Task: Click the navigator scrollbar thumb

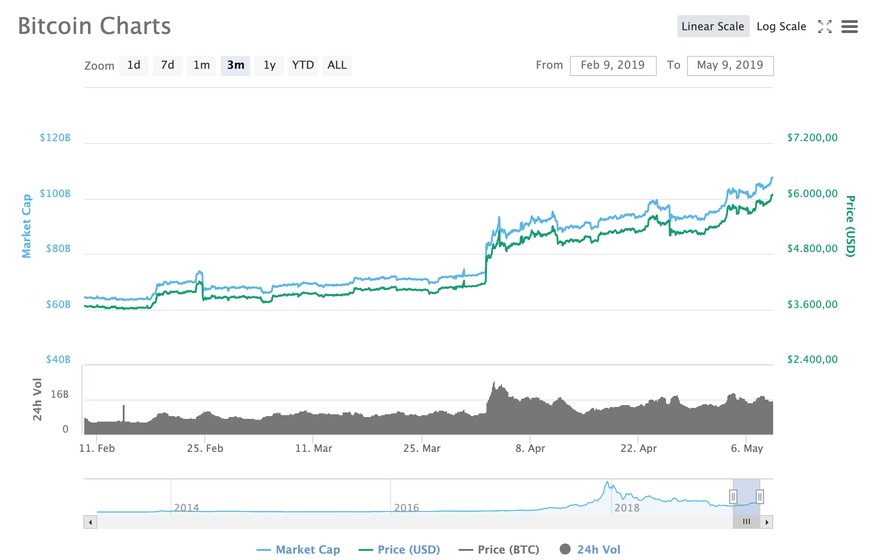Action: coord(746,522)
